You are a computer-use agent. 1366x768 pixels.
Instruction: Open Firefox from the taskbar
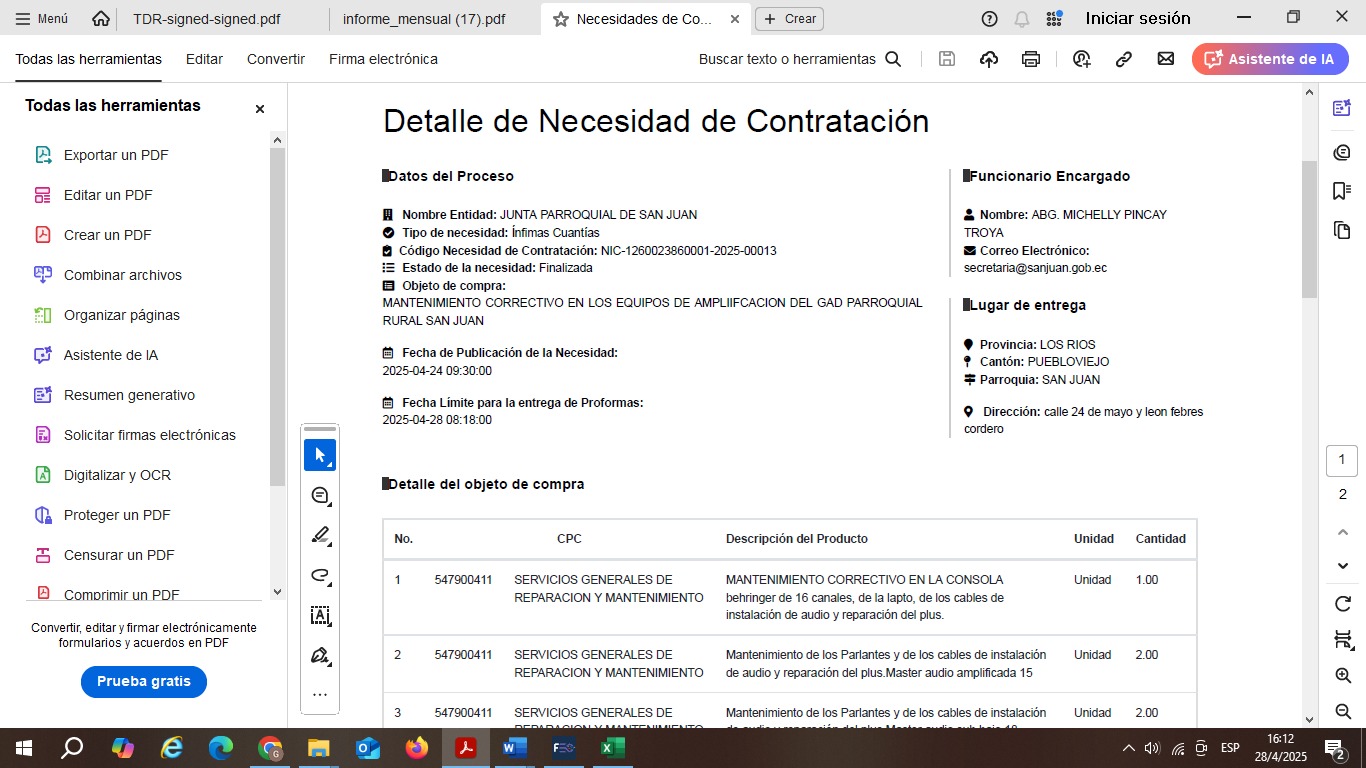coord(417,748)
